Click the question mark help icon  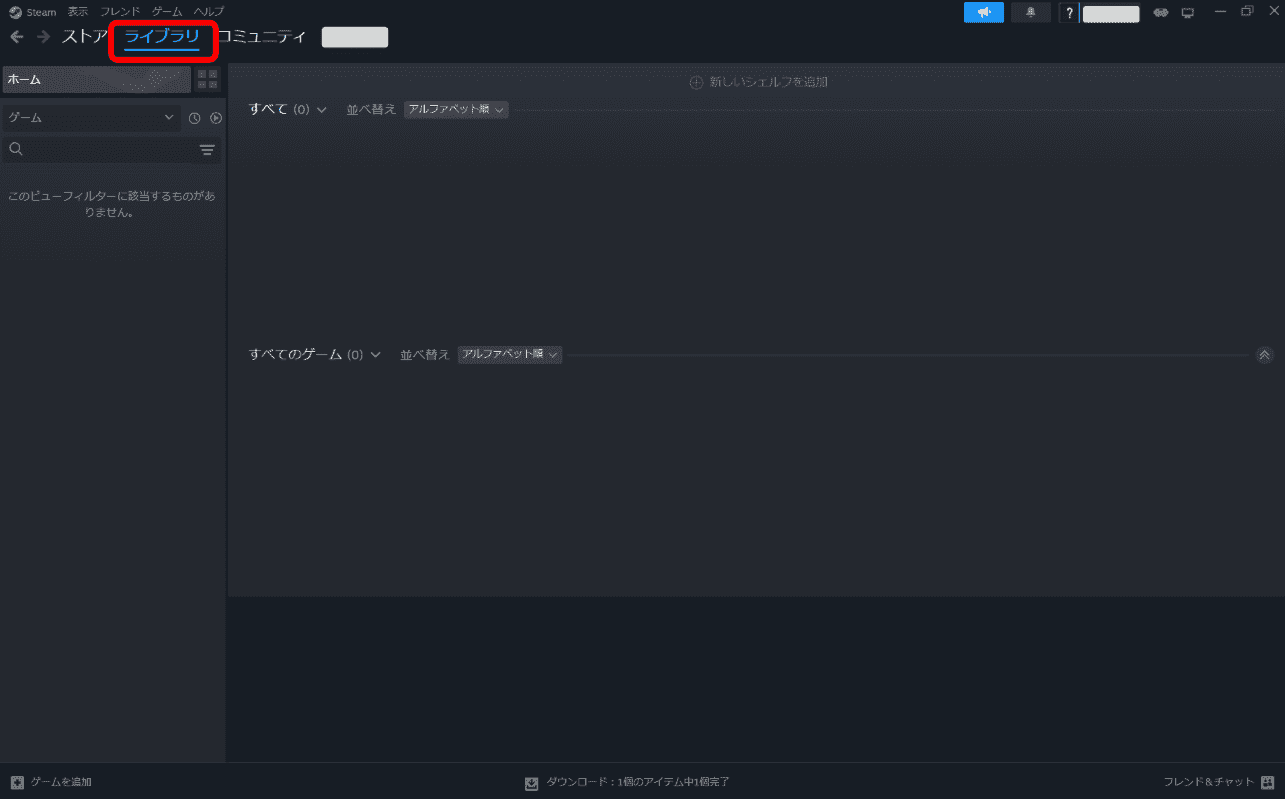[x=1070, y=13]
